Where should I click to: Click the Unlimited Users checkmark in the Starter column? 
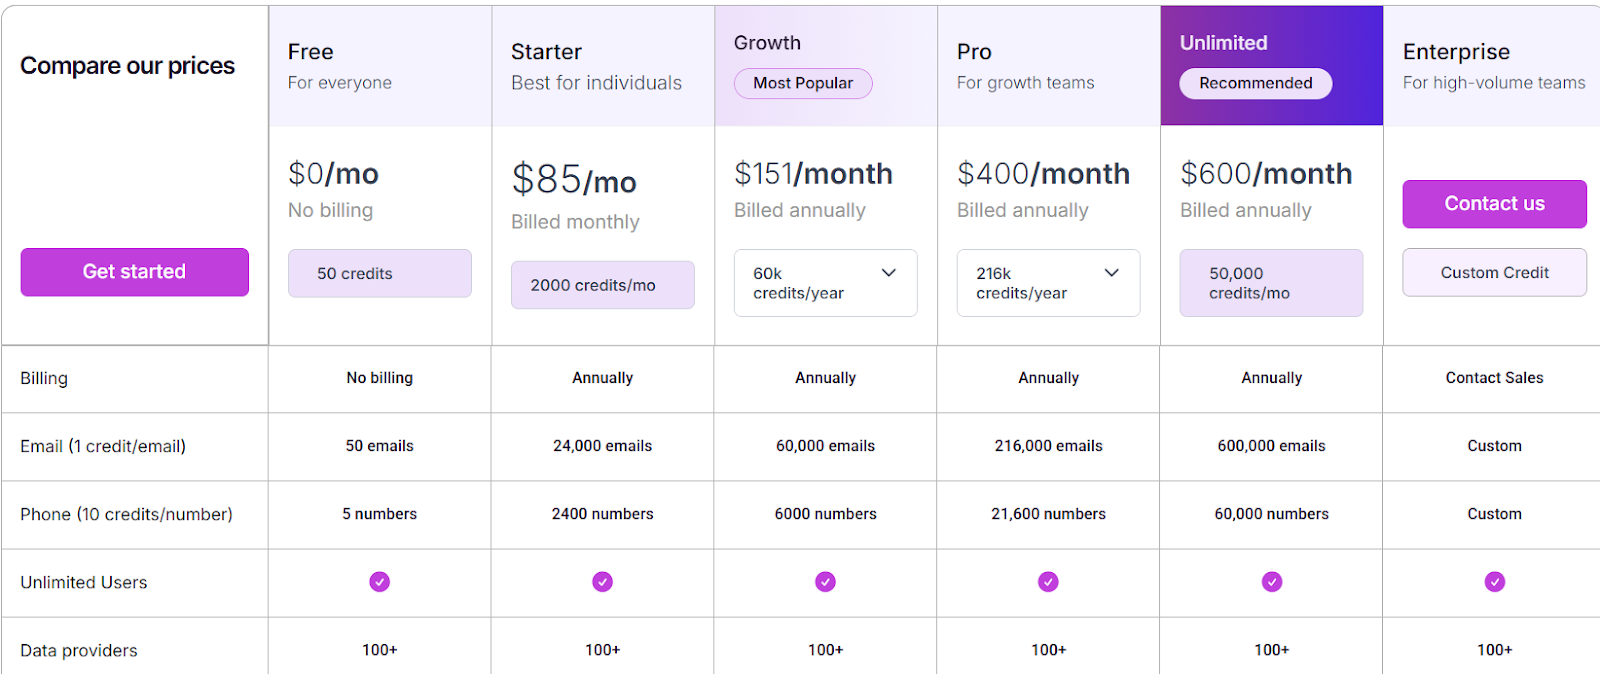click(x=602, y=582)
